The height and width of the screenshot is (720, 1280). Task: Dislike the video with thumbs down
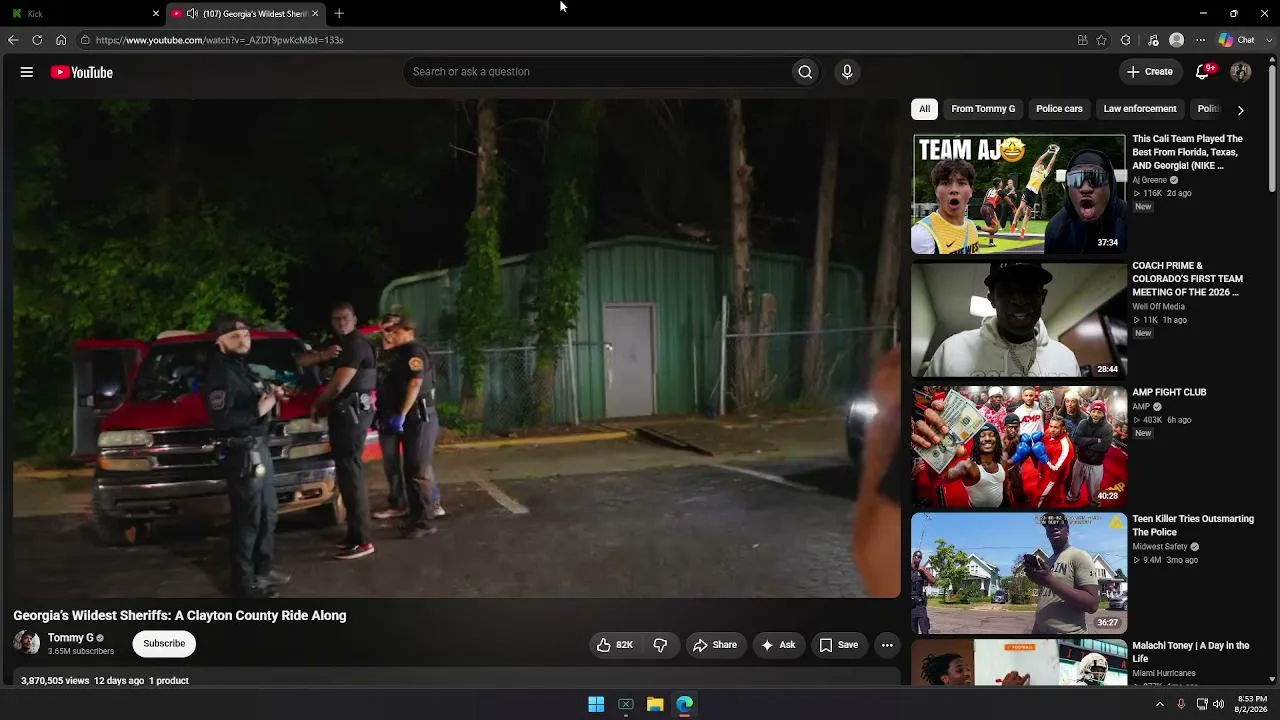pos(660,645)
